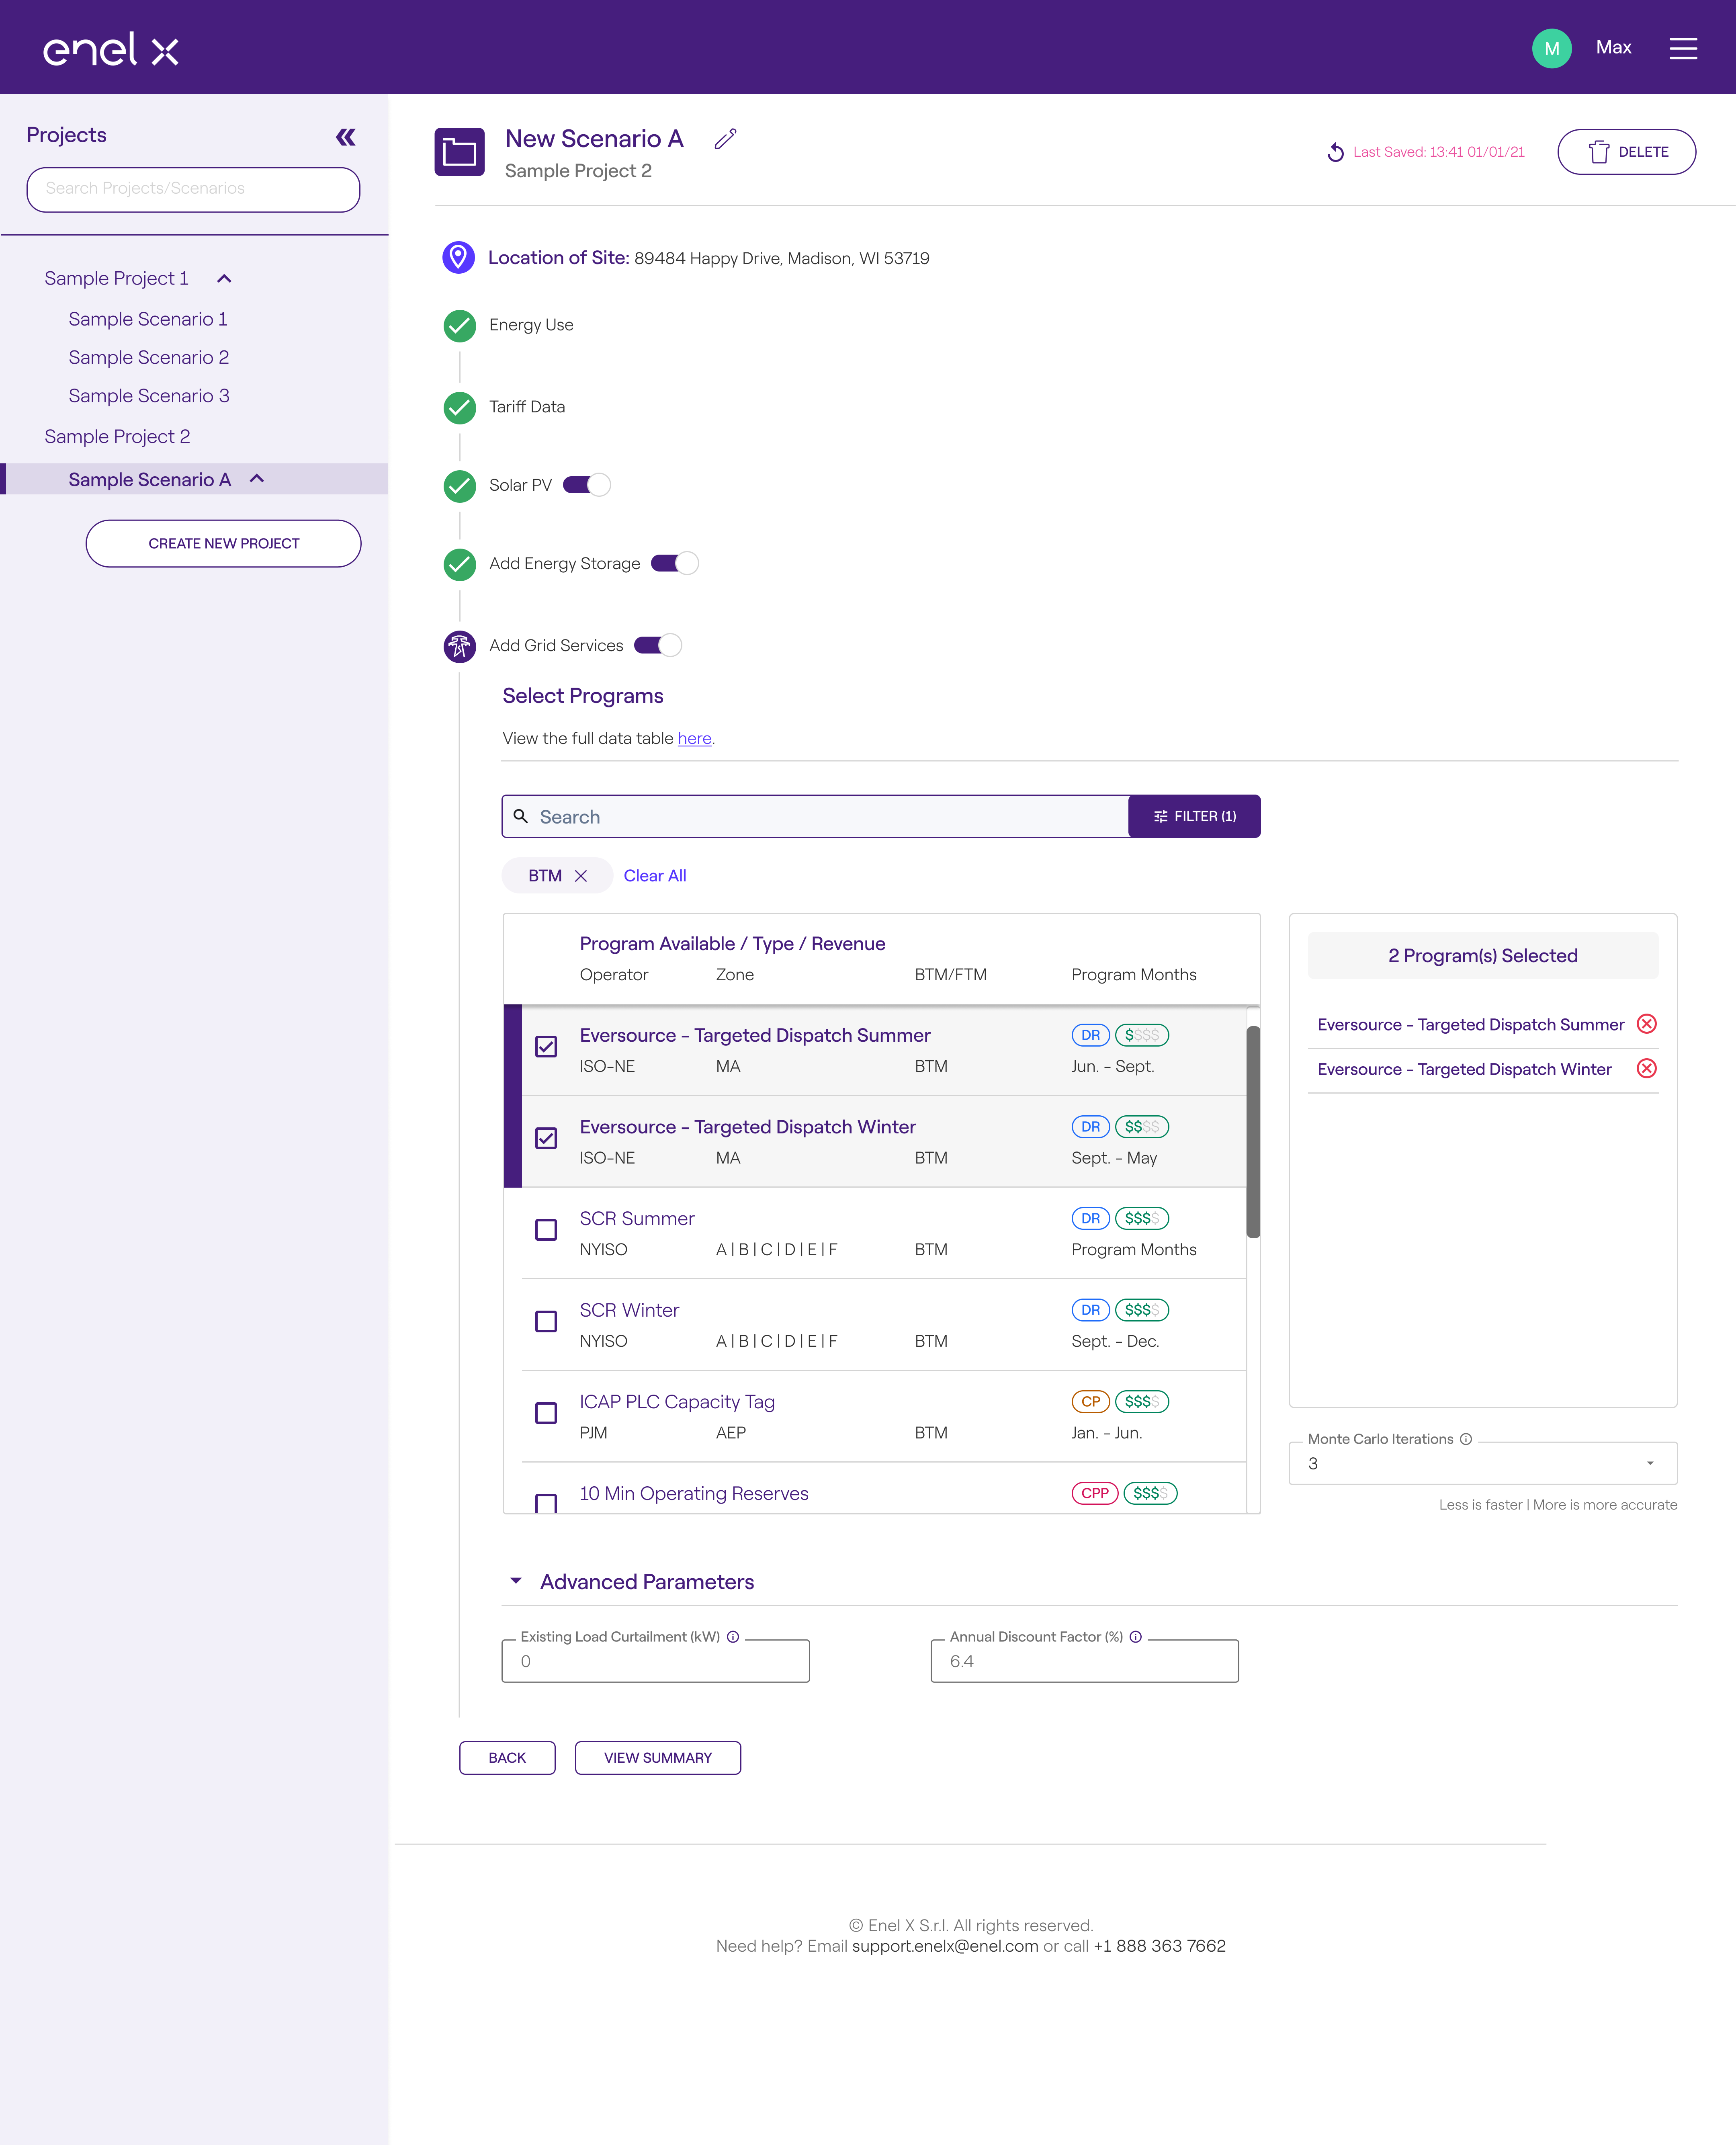1736x2145 pixels.
Task: Open Sample Scenario 3
Action: pyautogui.click(x=149, y=396)
